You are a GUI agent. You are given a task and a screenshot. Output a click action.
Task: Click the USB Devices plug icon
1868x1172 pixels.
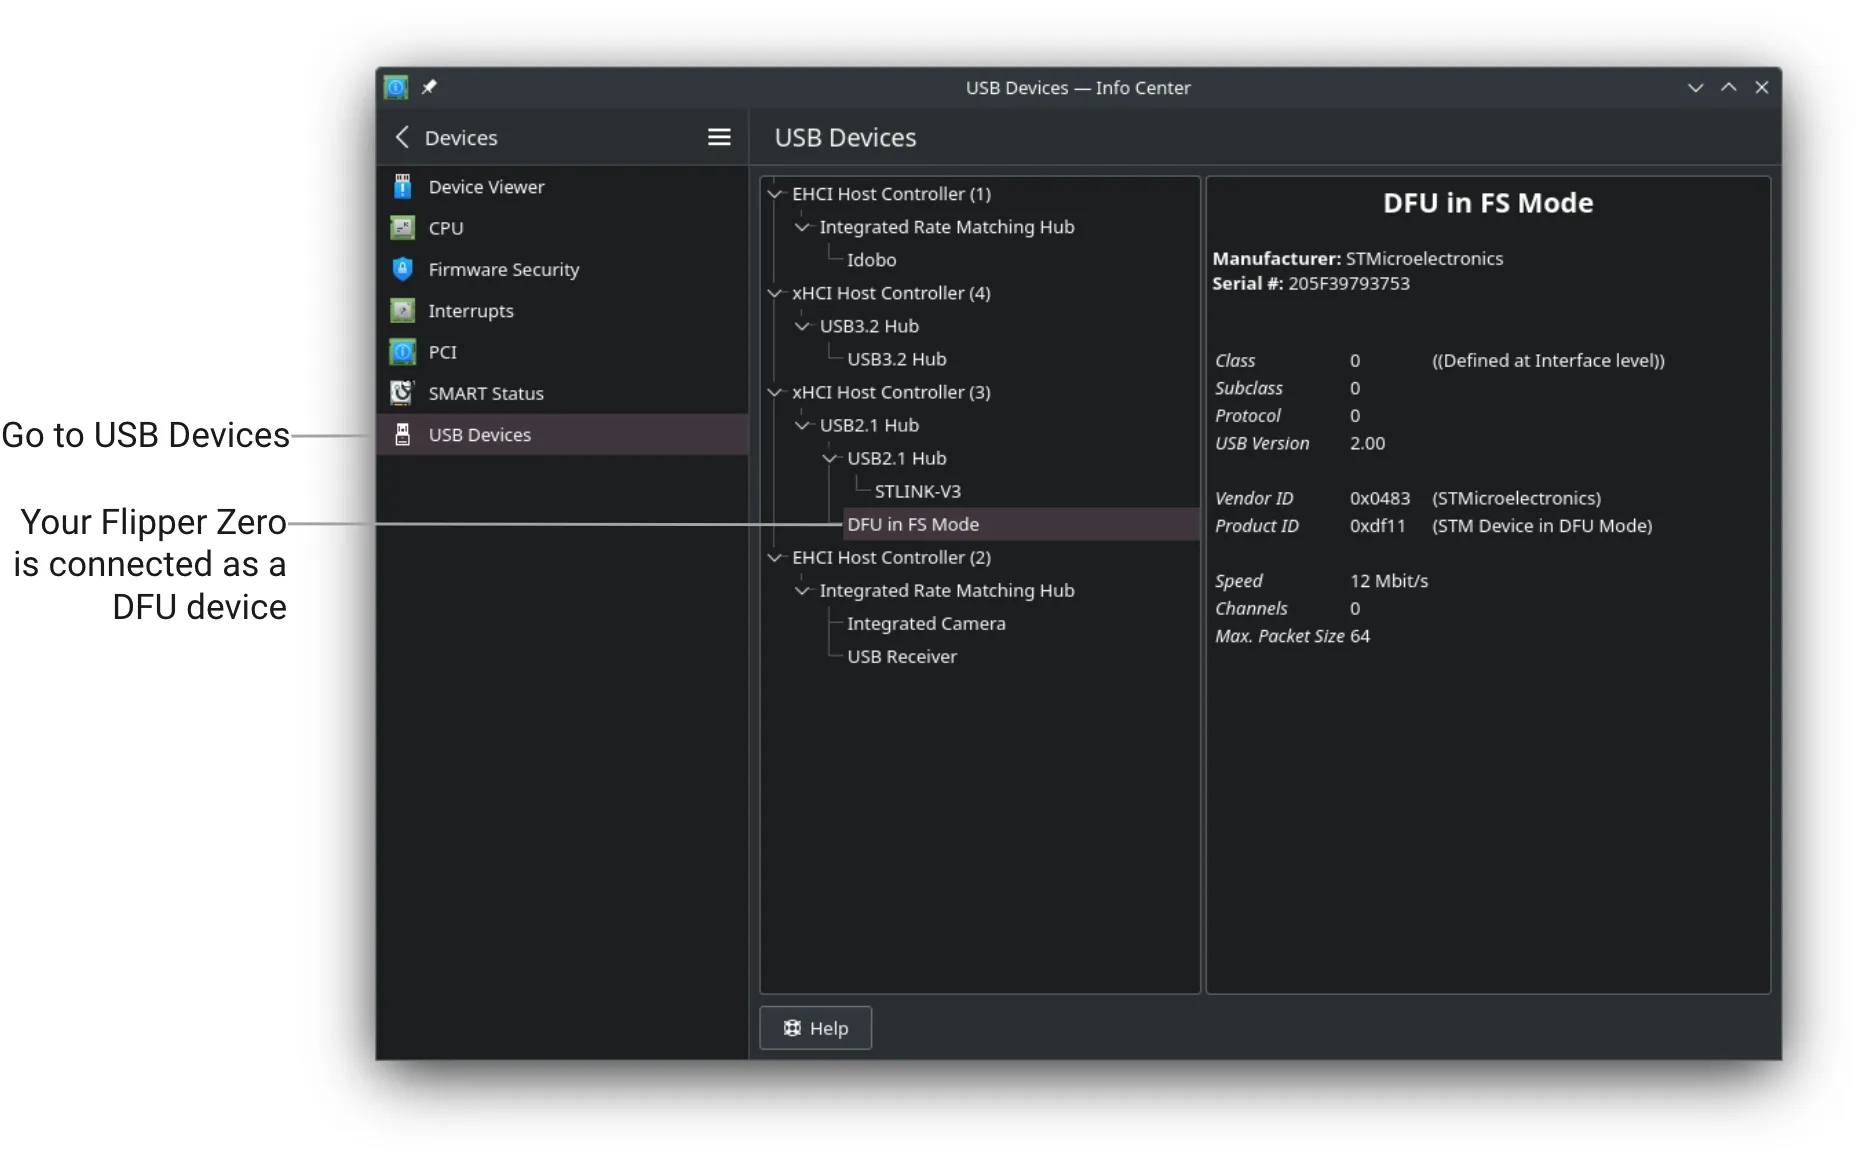point(402,435)
